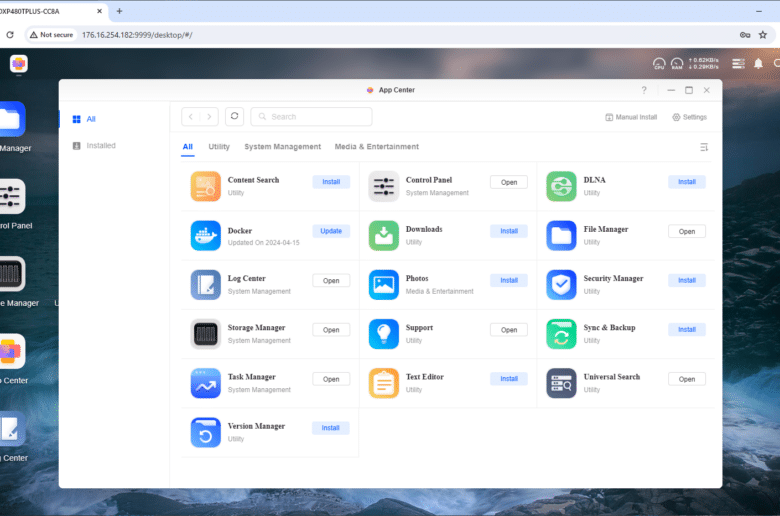Screen dimensions: 780x516
Task: Click the Content Search app icon
Action: [205, 186]
